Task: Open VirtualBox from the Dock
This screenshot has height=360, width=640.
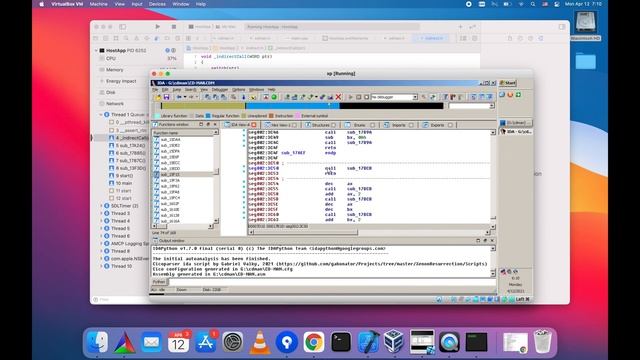Action: tap(395, 342)
